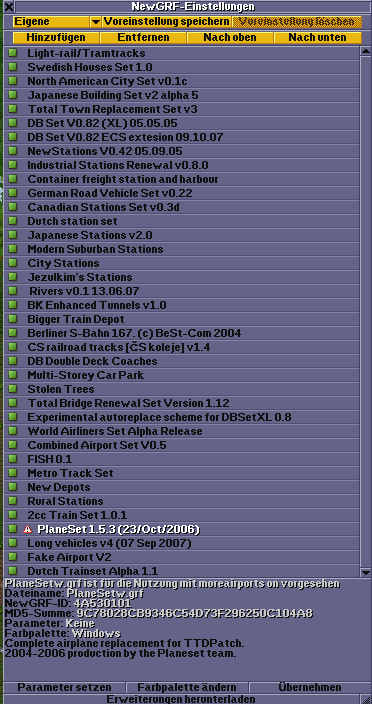This screenshot has width=372, height=704.
Task: Click the NewGRF-ID 4A530101 line
Action: [x=68, y=603]
